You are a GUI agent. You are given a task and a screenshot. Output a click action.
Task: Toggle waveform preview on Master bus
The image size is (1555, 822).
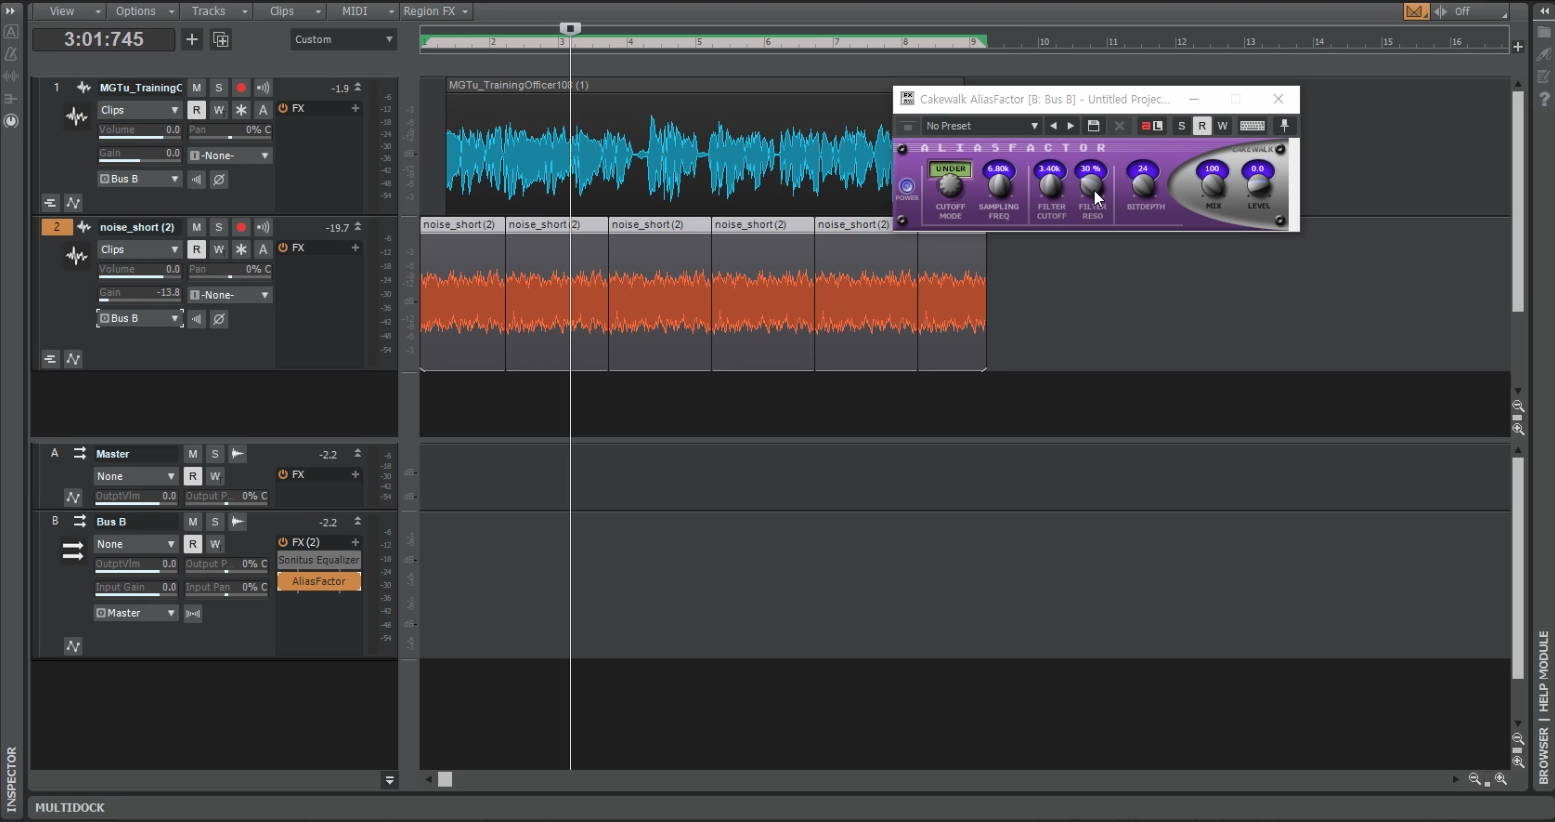(237, 454)
